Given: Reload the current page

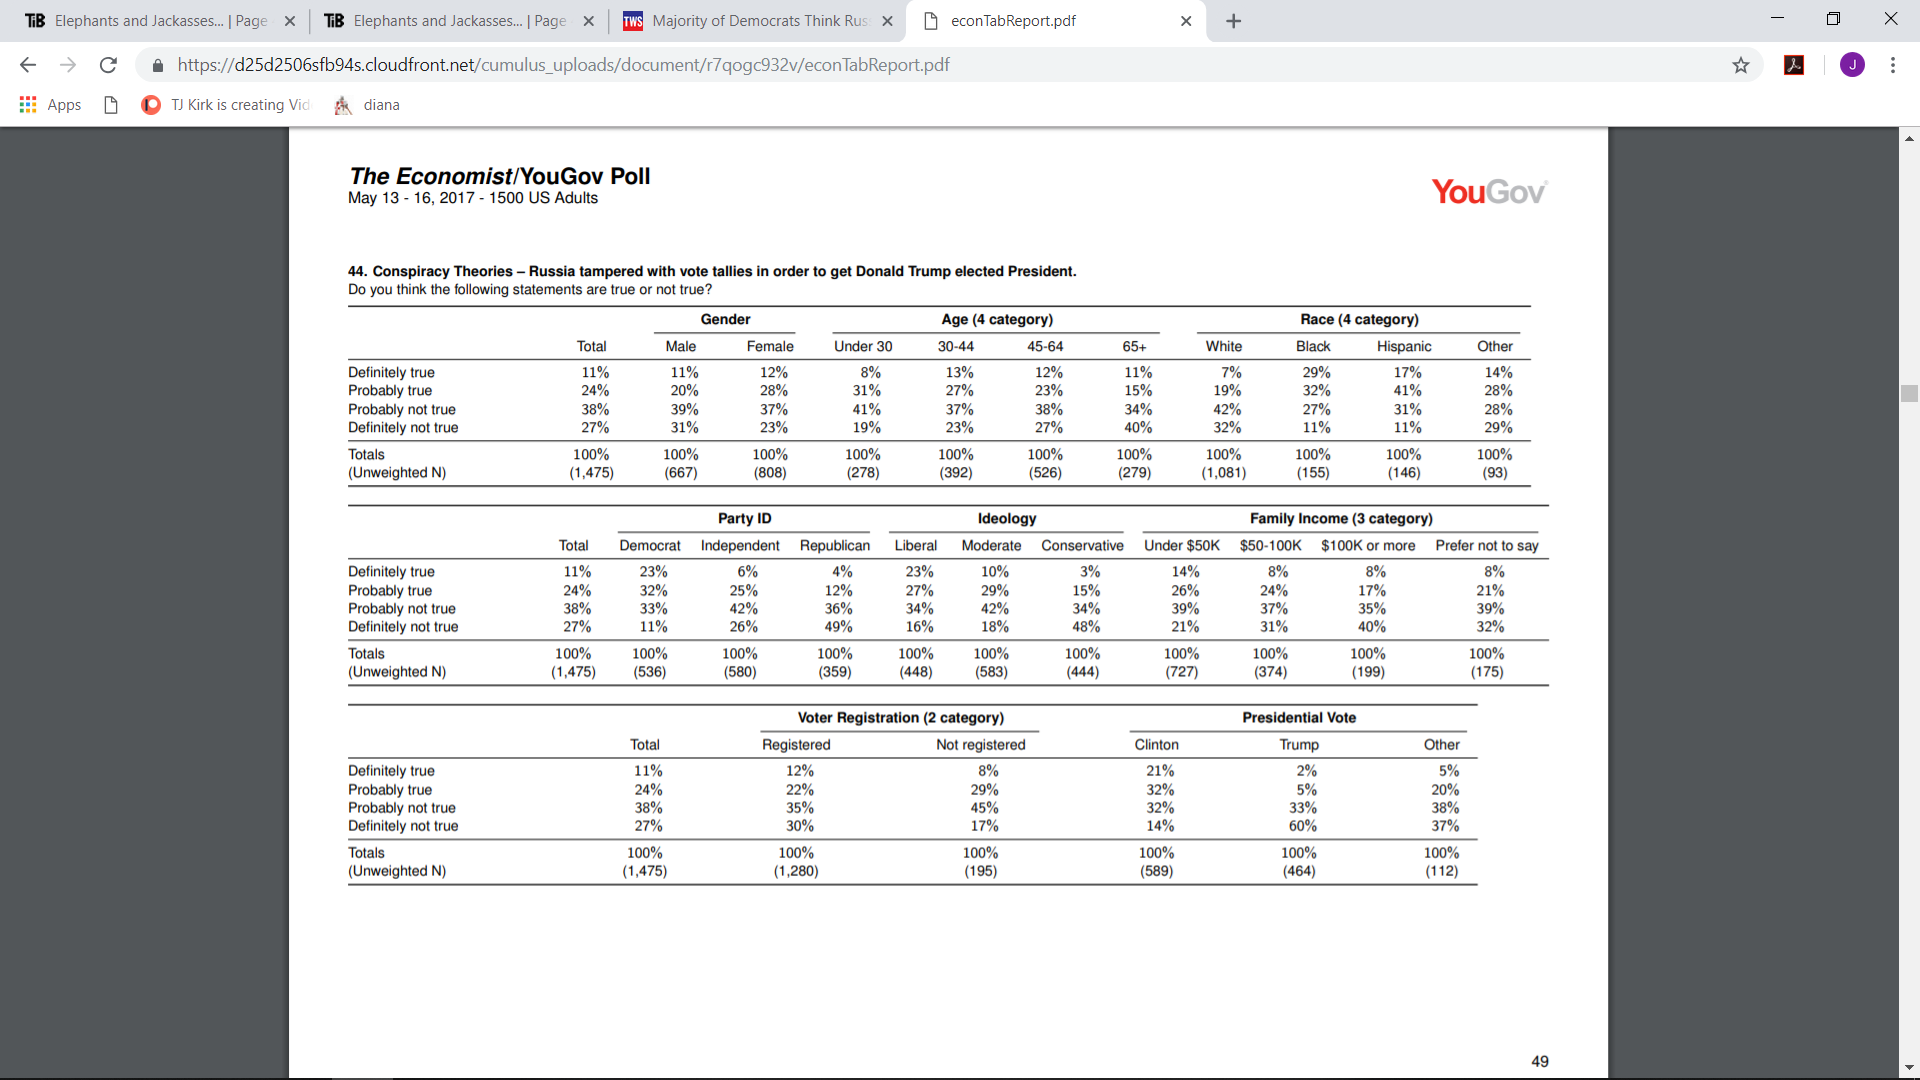Looking at the screenshot, I should [108, 65].
